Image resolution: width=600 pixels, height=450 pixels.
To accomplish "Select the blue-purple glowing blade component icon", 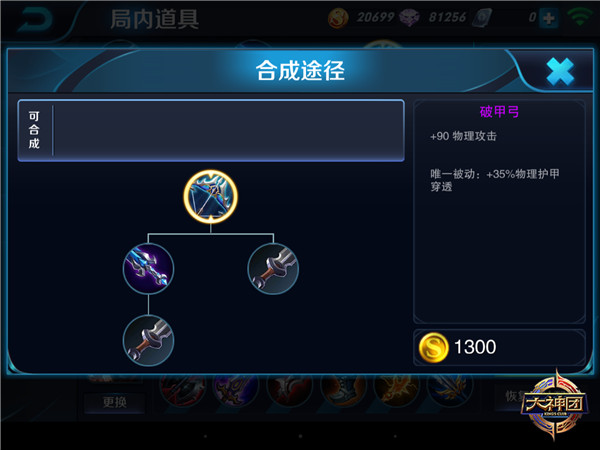I will (148, 269).
